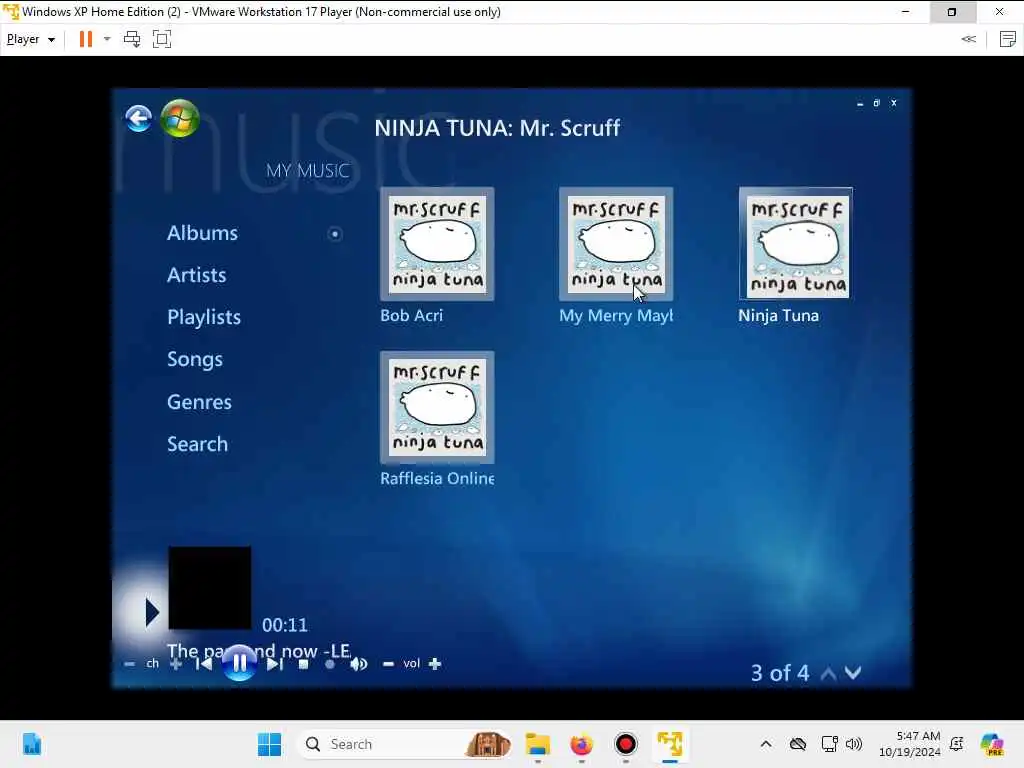Viewport: 1024px width, 768px height.
Task: Suspend the VM with the orange pause button
Action: (86, 39)
